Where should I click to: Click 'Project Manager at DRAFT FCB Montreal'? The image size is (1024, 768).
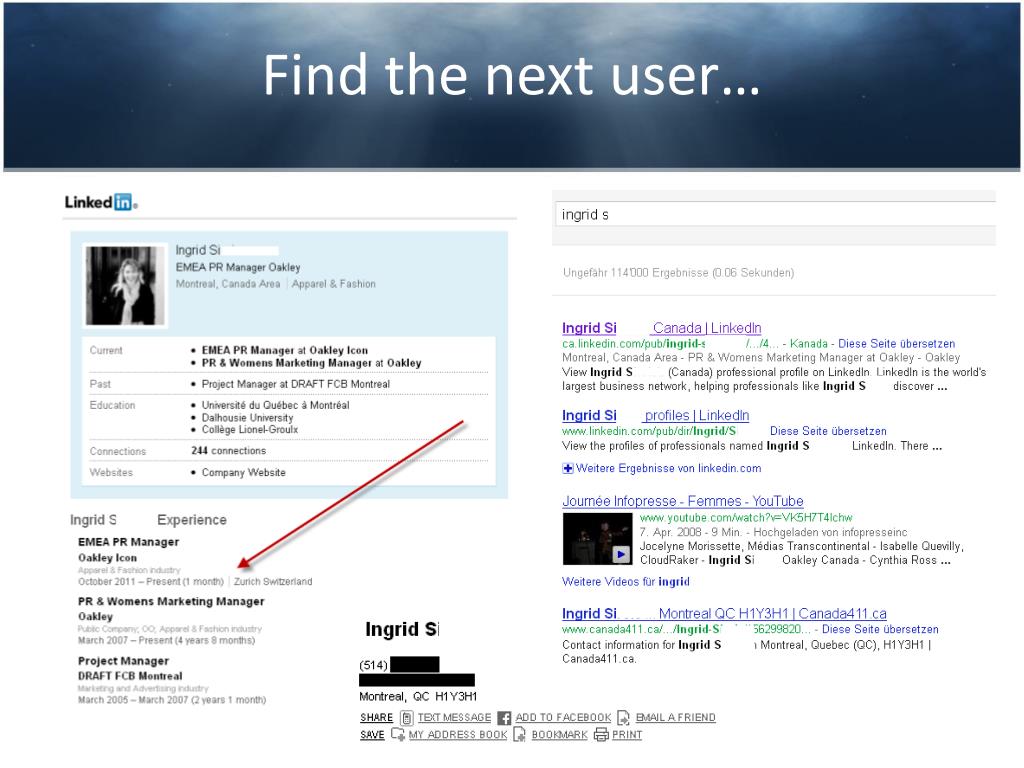pyautogui.click(x=296, y=384)
